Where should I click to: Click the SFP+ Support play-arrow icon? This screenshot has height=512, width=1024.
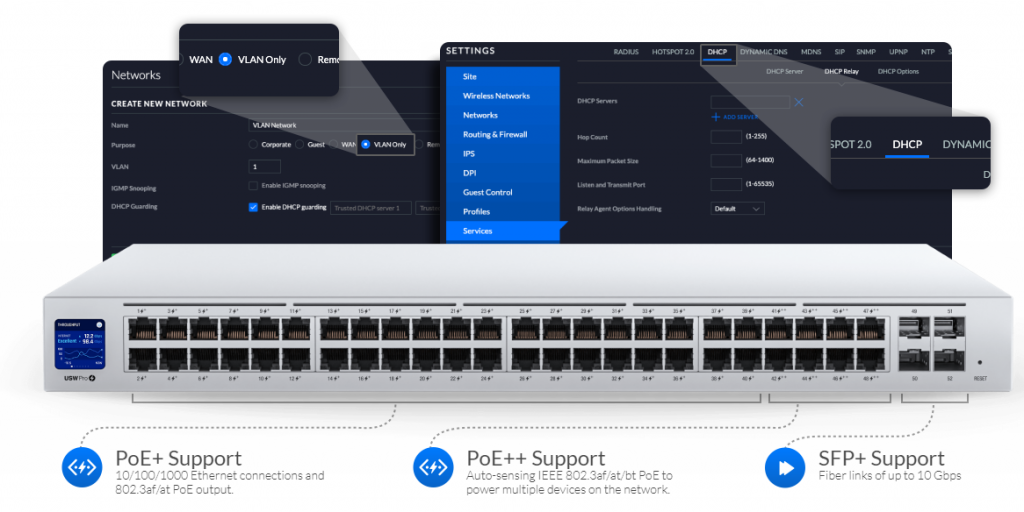pyautogui.click(x=785, y=467)
